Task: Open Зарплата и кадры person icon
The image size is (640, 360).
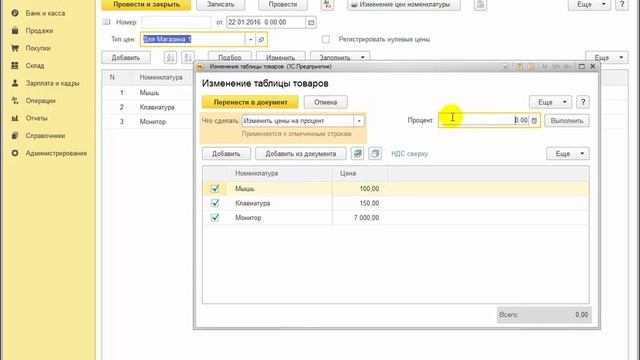Action: point(15,83)
